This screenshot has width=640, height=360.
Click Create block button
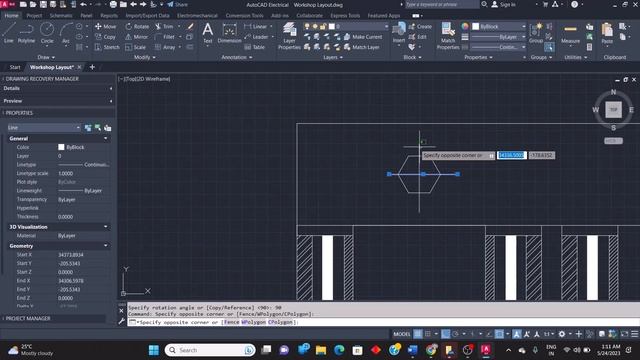coord(420,26)
